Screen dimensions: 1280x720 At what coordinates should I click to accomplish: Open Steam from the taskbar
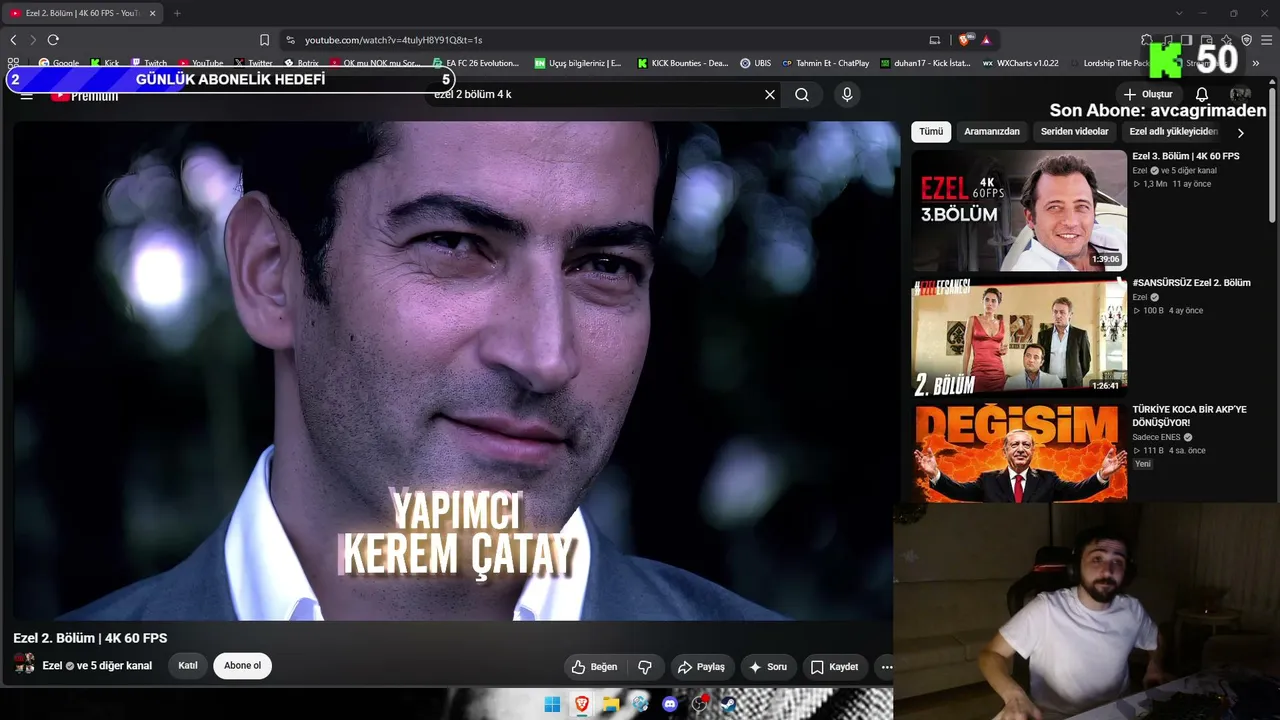(x=729, y=704)
